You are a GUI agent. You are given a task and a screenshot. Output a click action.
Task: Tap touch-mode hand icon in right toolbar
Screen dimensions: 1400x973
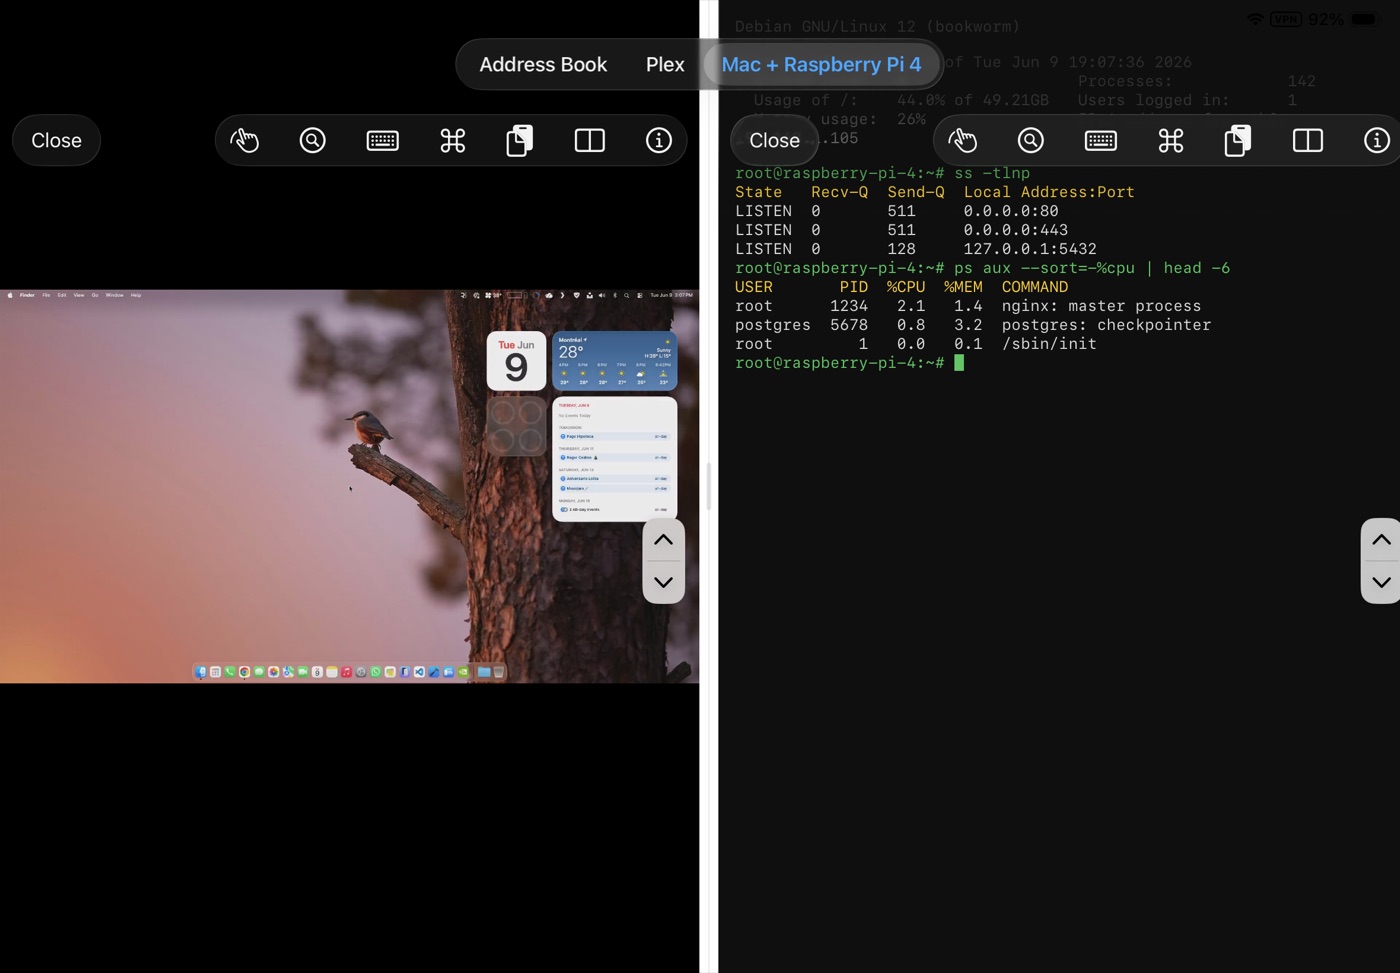tap(962, 140)
